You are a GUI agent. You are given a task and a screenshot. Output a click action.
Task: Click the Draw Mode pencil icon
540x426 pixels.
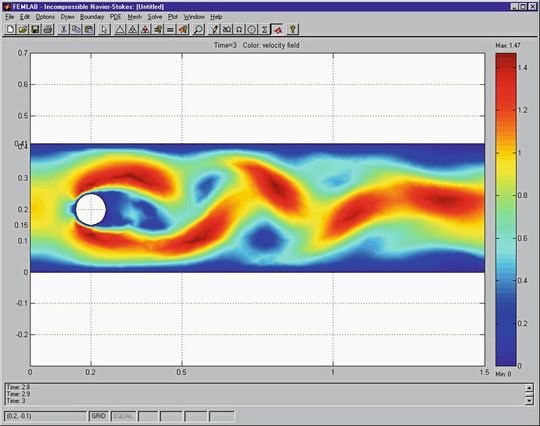pos(214,29)
